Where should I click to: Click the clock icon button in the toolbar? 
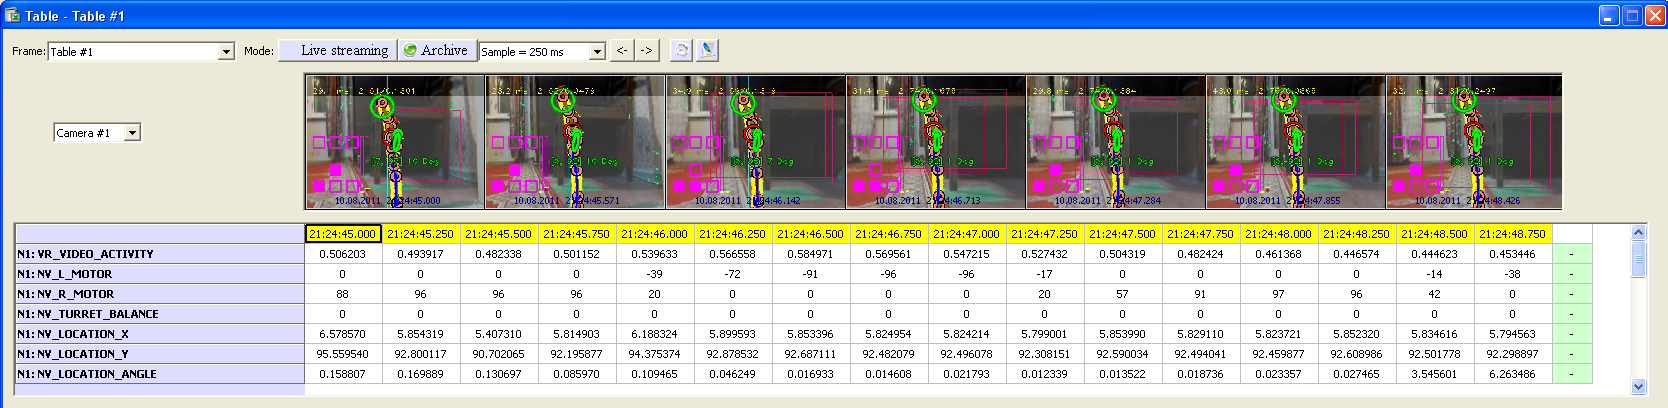[681, 50]
